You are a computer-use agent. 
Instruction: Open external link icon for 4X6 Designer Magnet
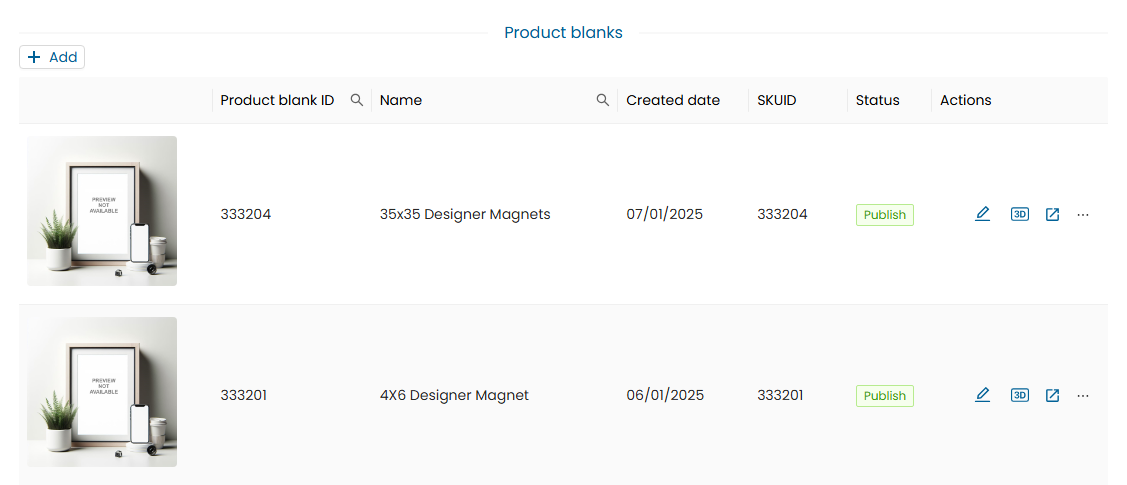[x=1052, y=395]
